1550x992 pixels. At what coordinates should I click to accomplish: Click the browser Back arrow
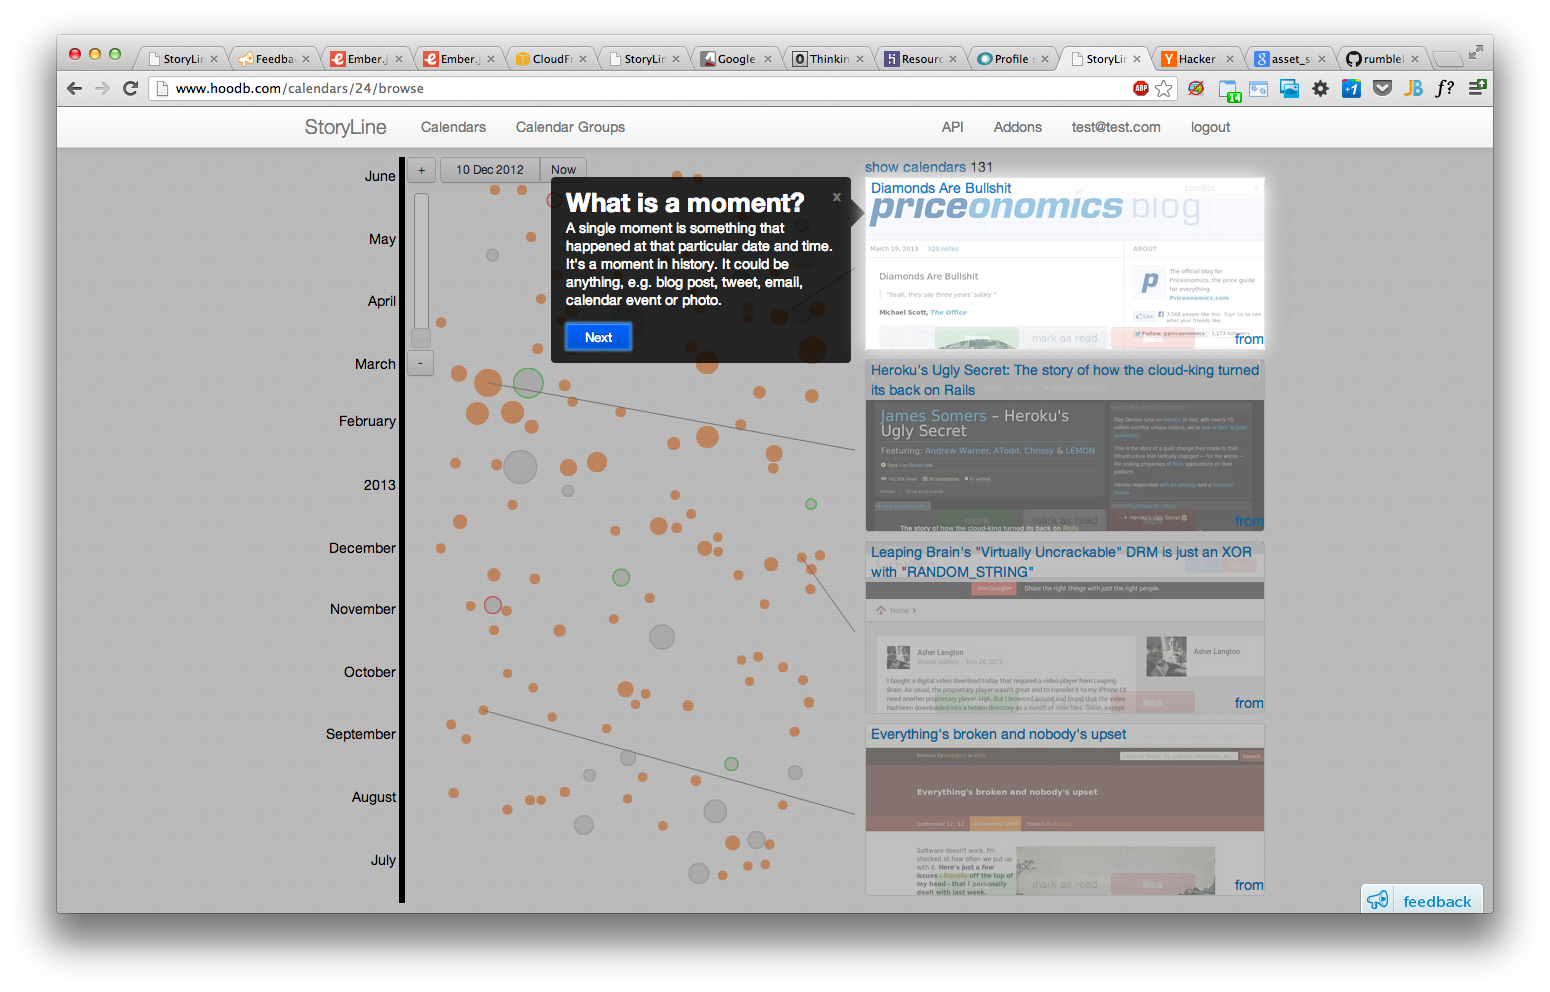(x=74, y=88)
